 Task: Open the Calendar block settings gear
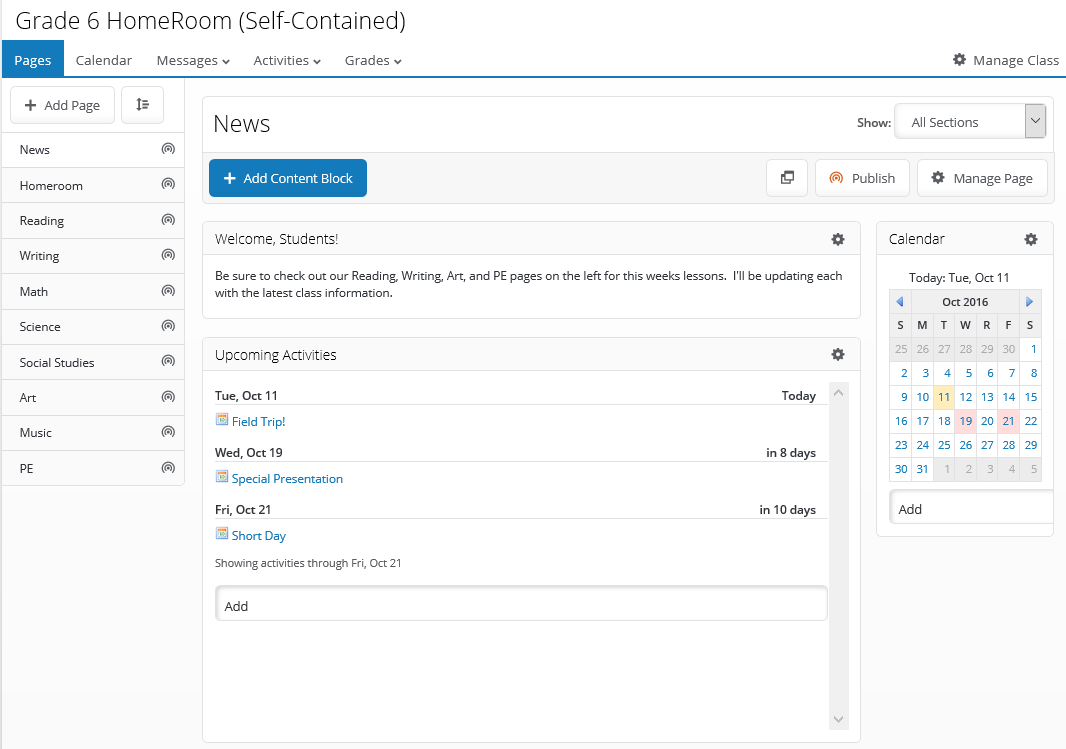[1031, 239]
